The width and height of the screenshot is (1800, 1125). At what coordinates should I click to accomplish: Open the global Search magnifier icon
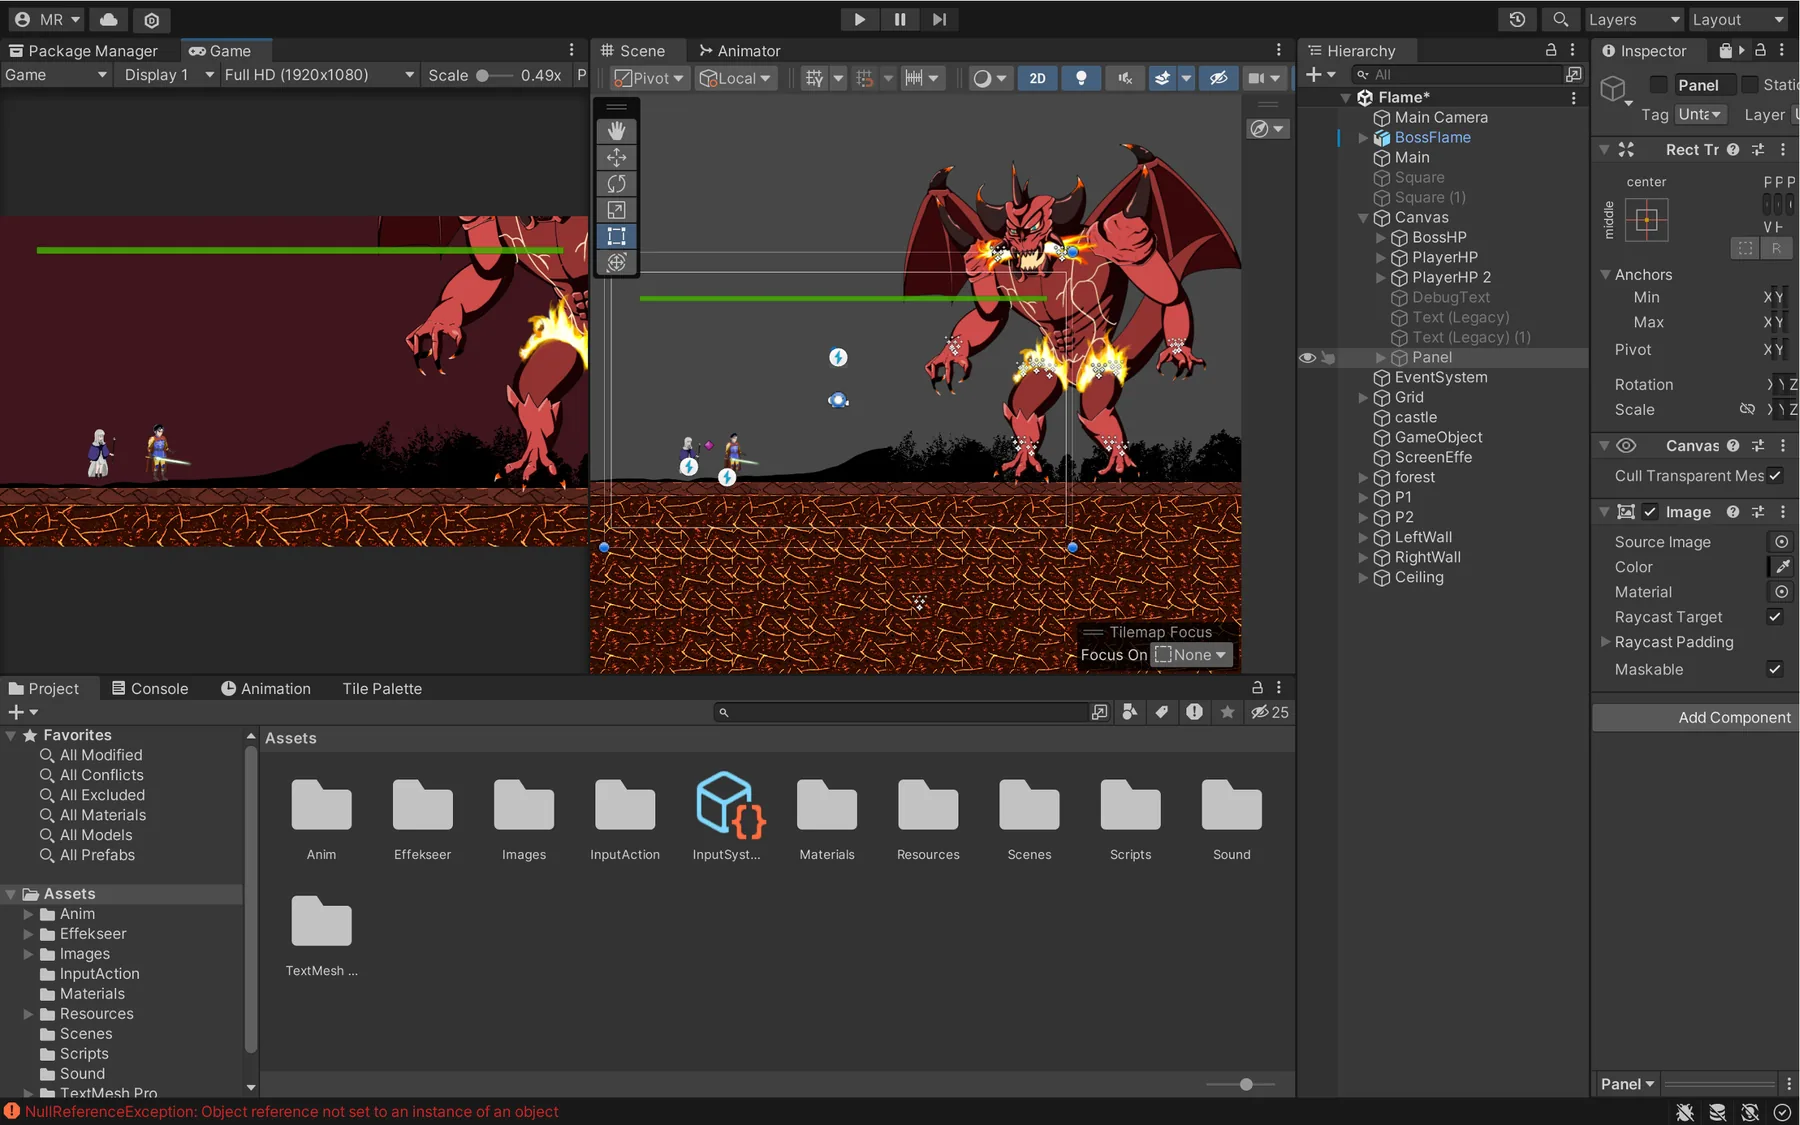[x=1560, y=19]
